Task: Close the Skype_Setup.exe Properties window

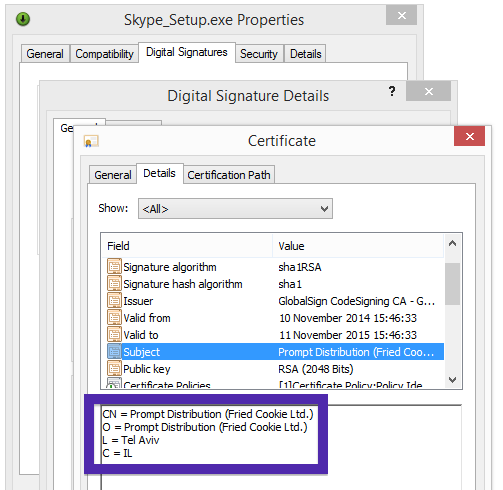Action: coord(401,15)
